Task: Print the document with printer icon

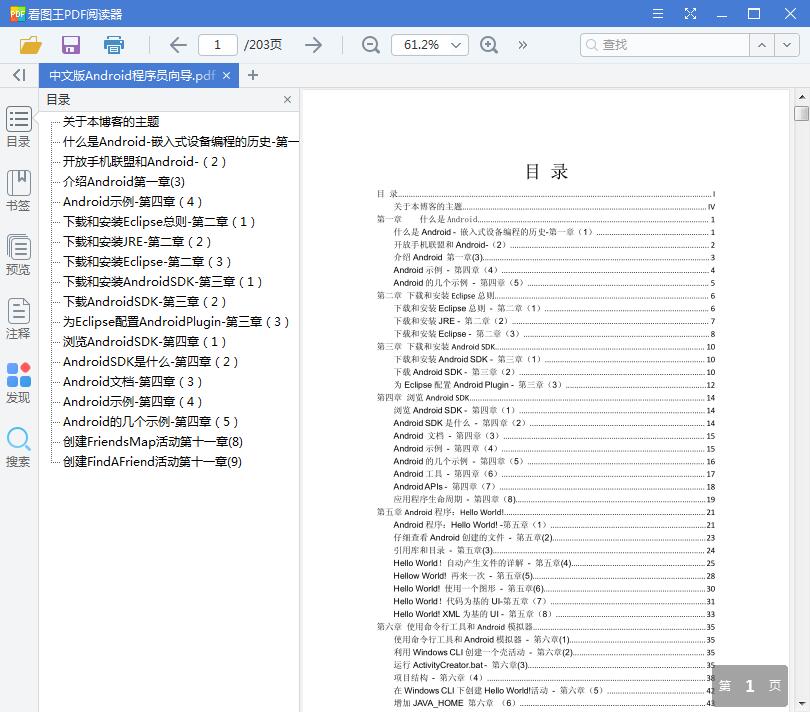Action: pyautogui.click(x=113, y=45)
